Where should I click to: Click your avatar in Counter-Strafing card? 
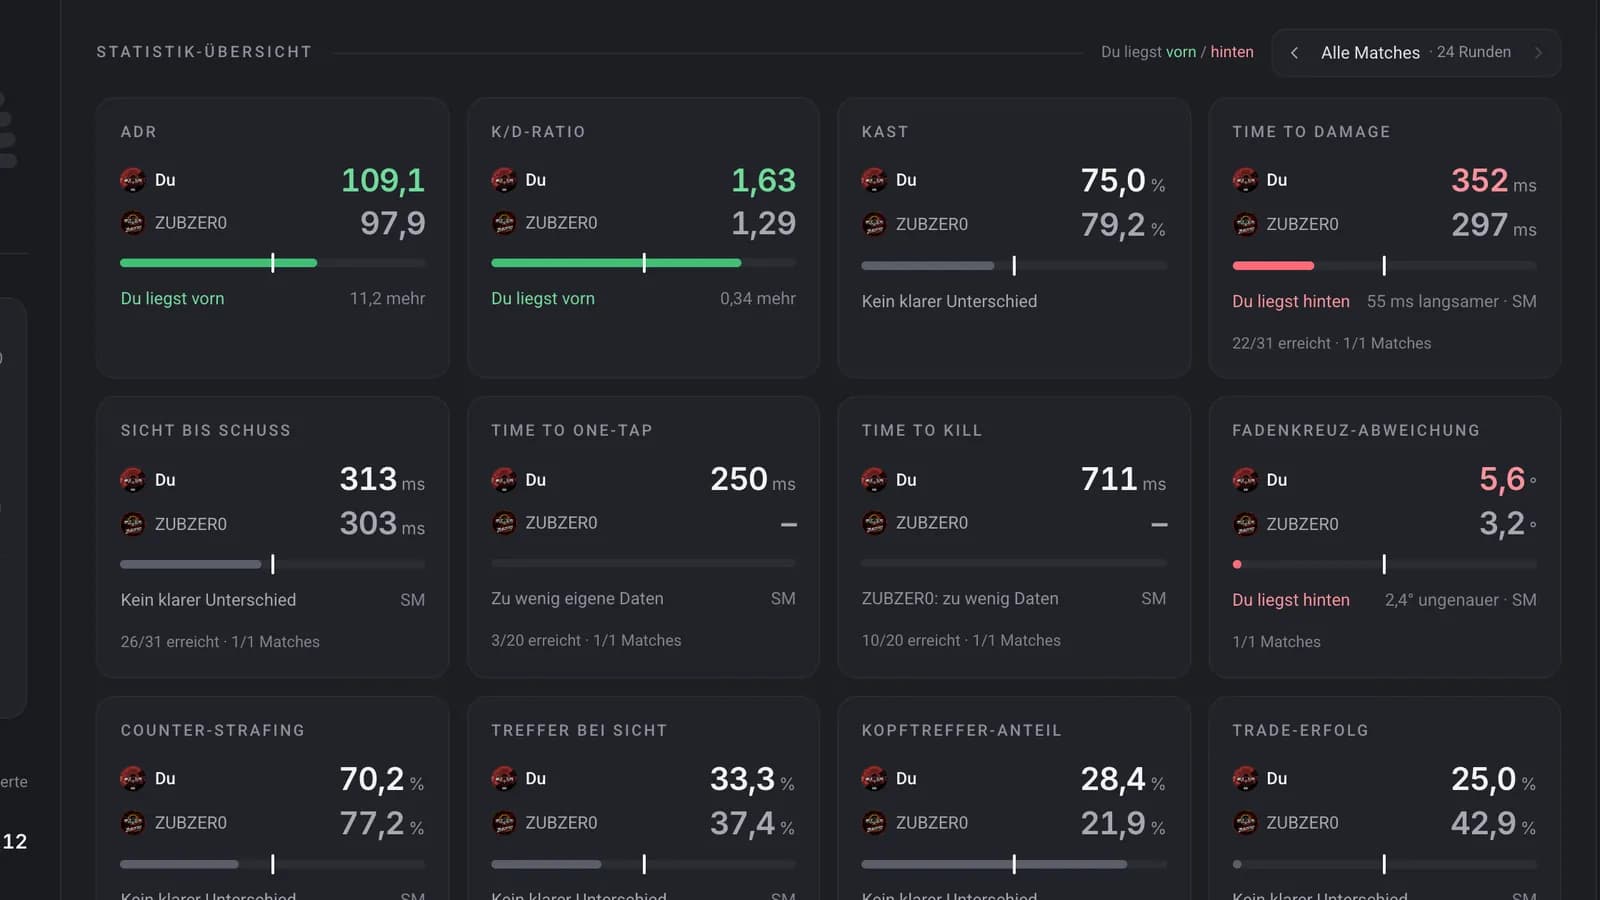click(133, 778)
